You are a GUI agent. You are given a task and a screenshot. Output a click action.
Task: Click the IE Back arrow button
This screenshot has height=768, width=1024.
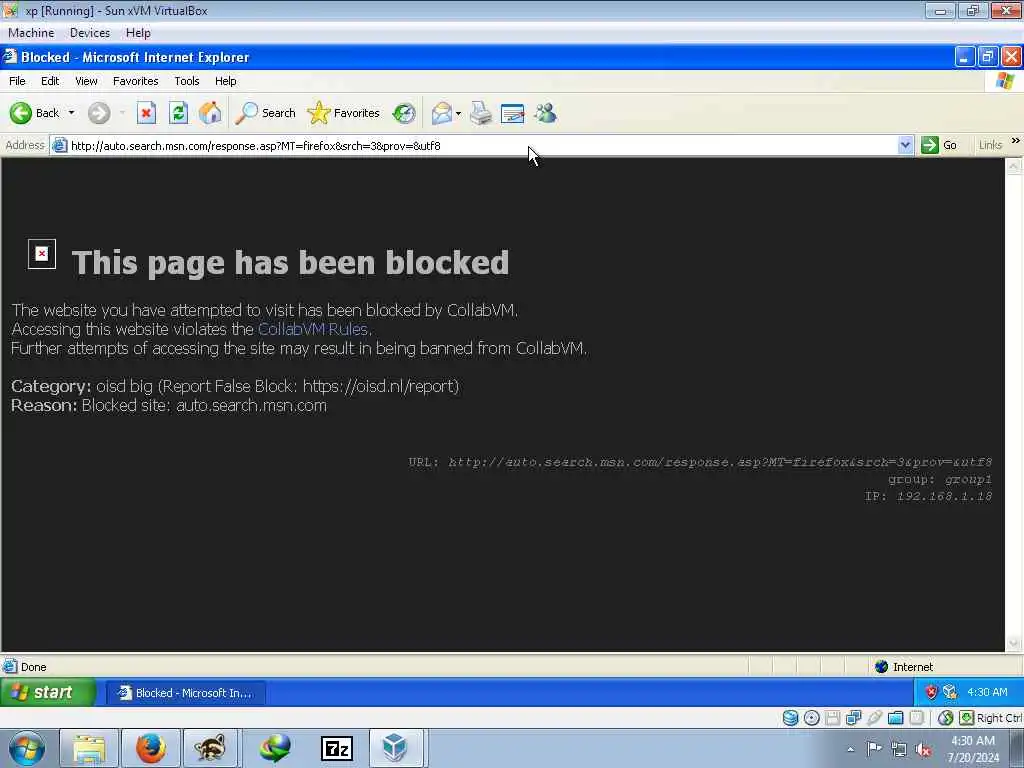tap(21, 113)
